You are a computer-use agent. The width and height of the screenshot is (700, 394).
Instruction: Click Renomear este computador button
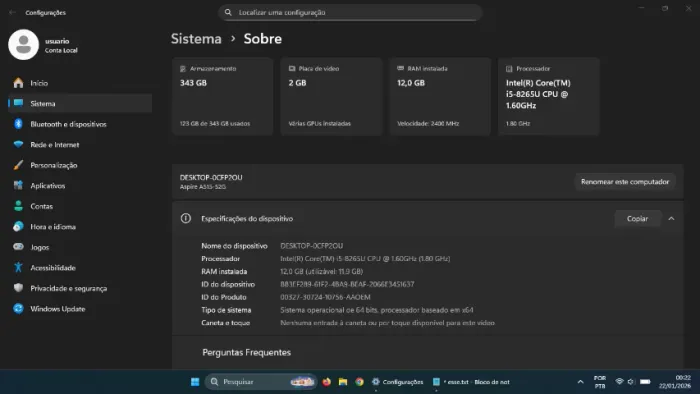click(x=625, y=182)
